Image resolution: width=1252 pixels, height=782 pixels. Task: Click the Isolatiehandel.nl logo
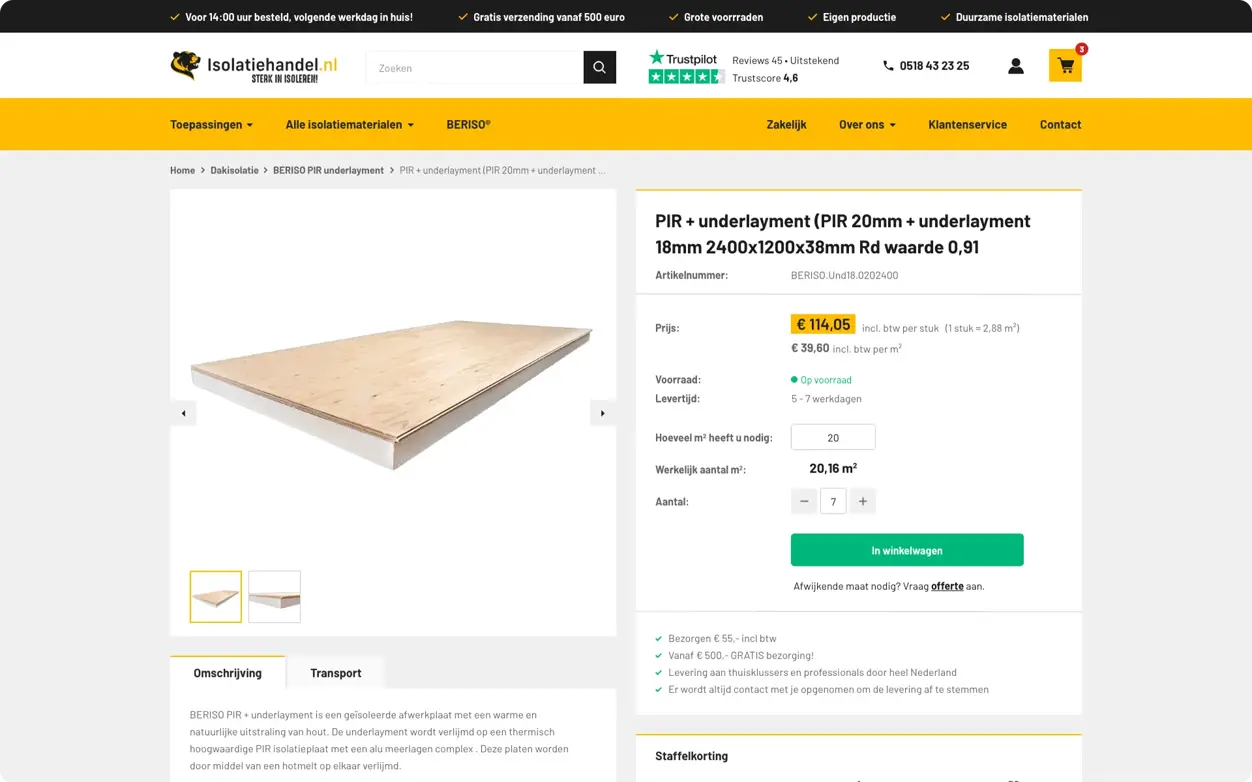tap(254, 66)
